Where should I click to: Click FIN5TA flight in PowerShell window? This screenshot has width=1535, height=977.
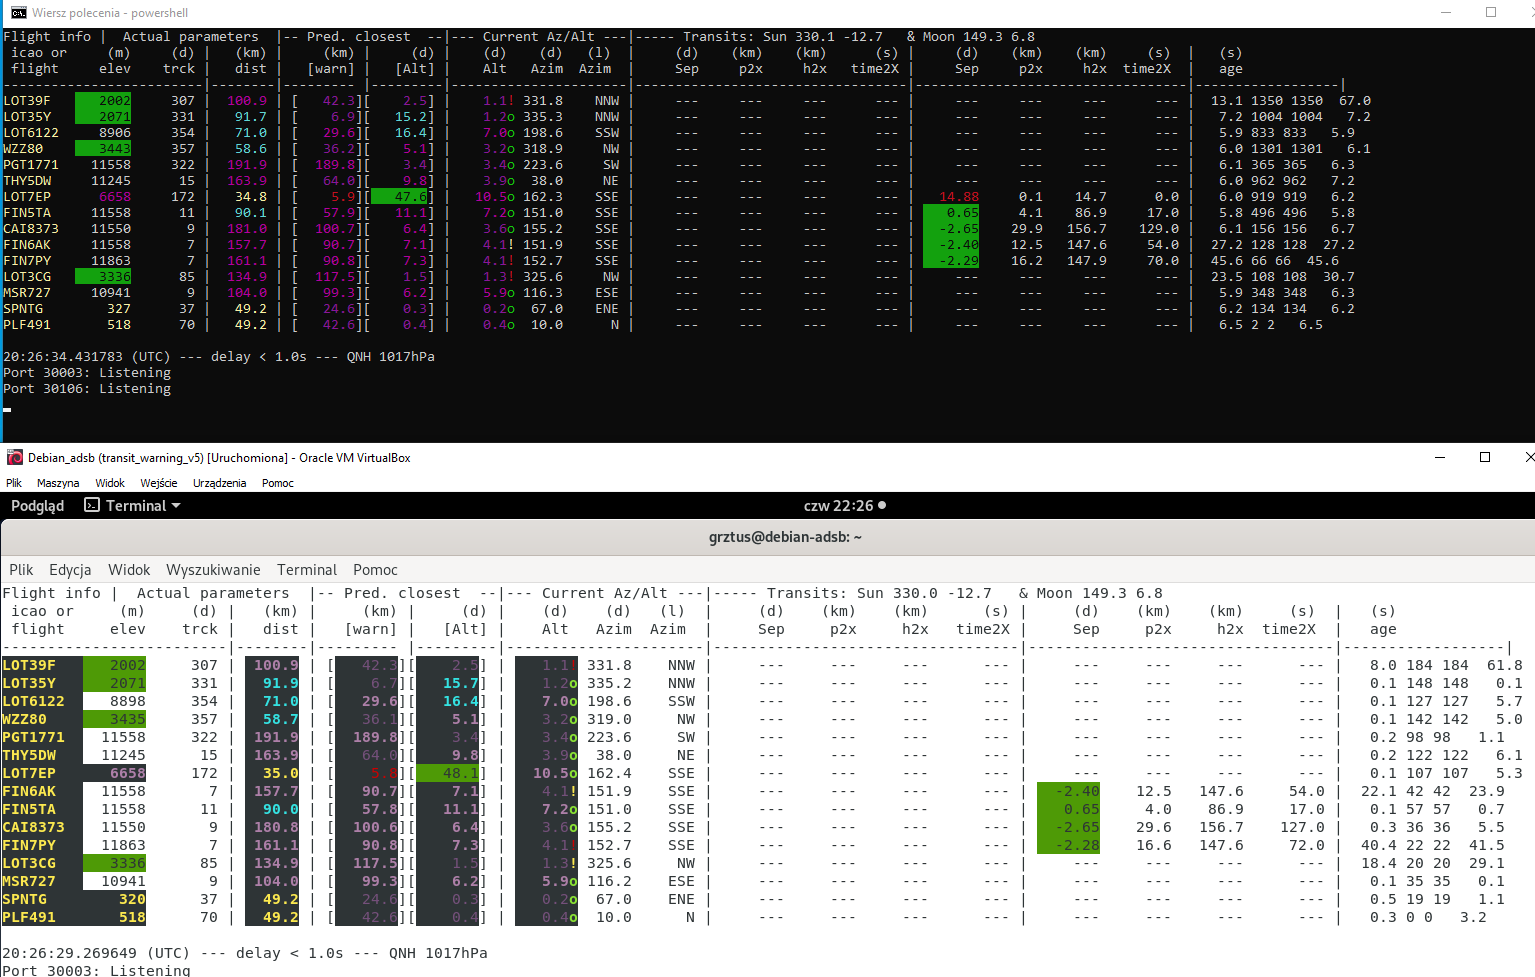click(27, 213)
